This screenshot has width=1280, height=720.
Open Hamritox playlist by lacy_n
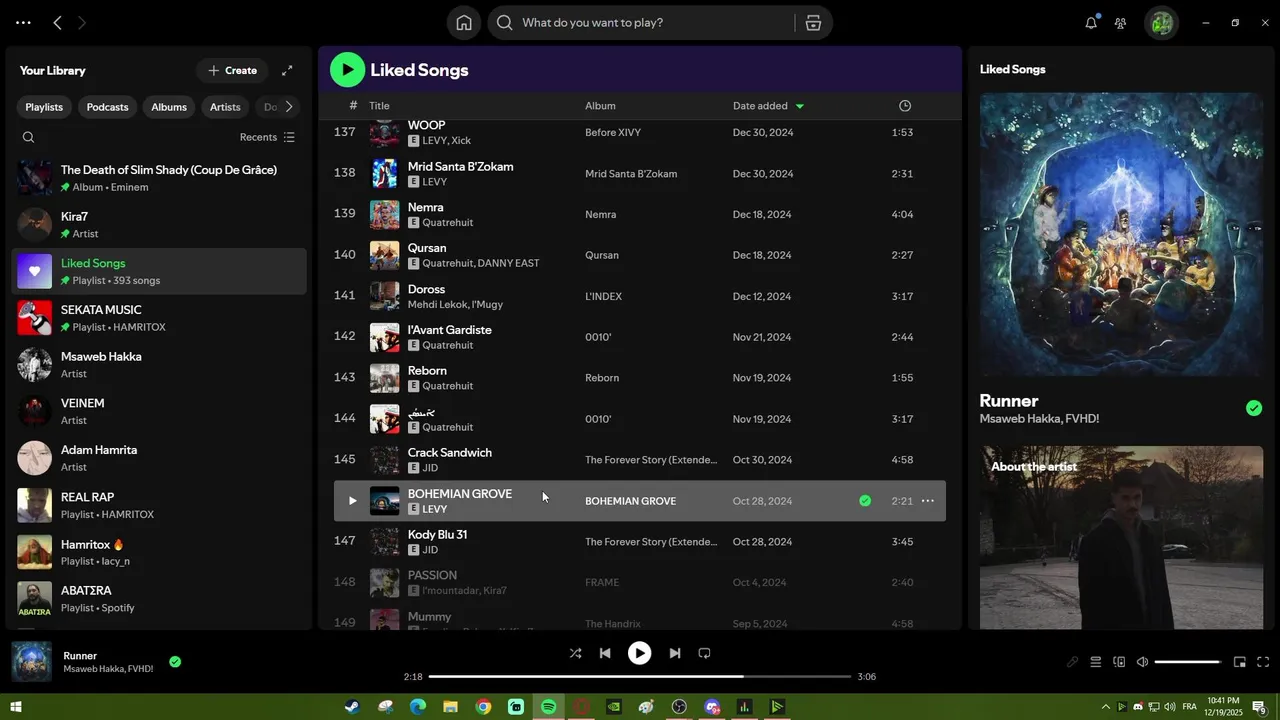(160, 552)
